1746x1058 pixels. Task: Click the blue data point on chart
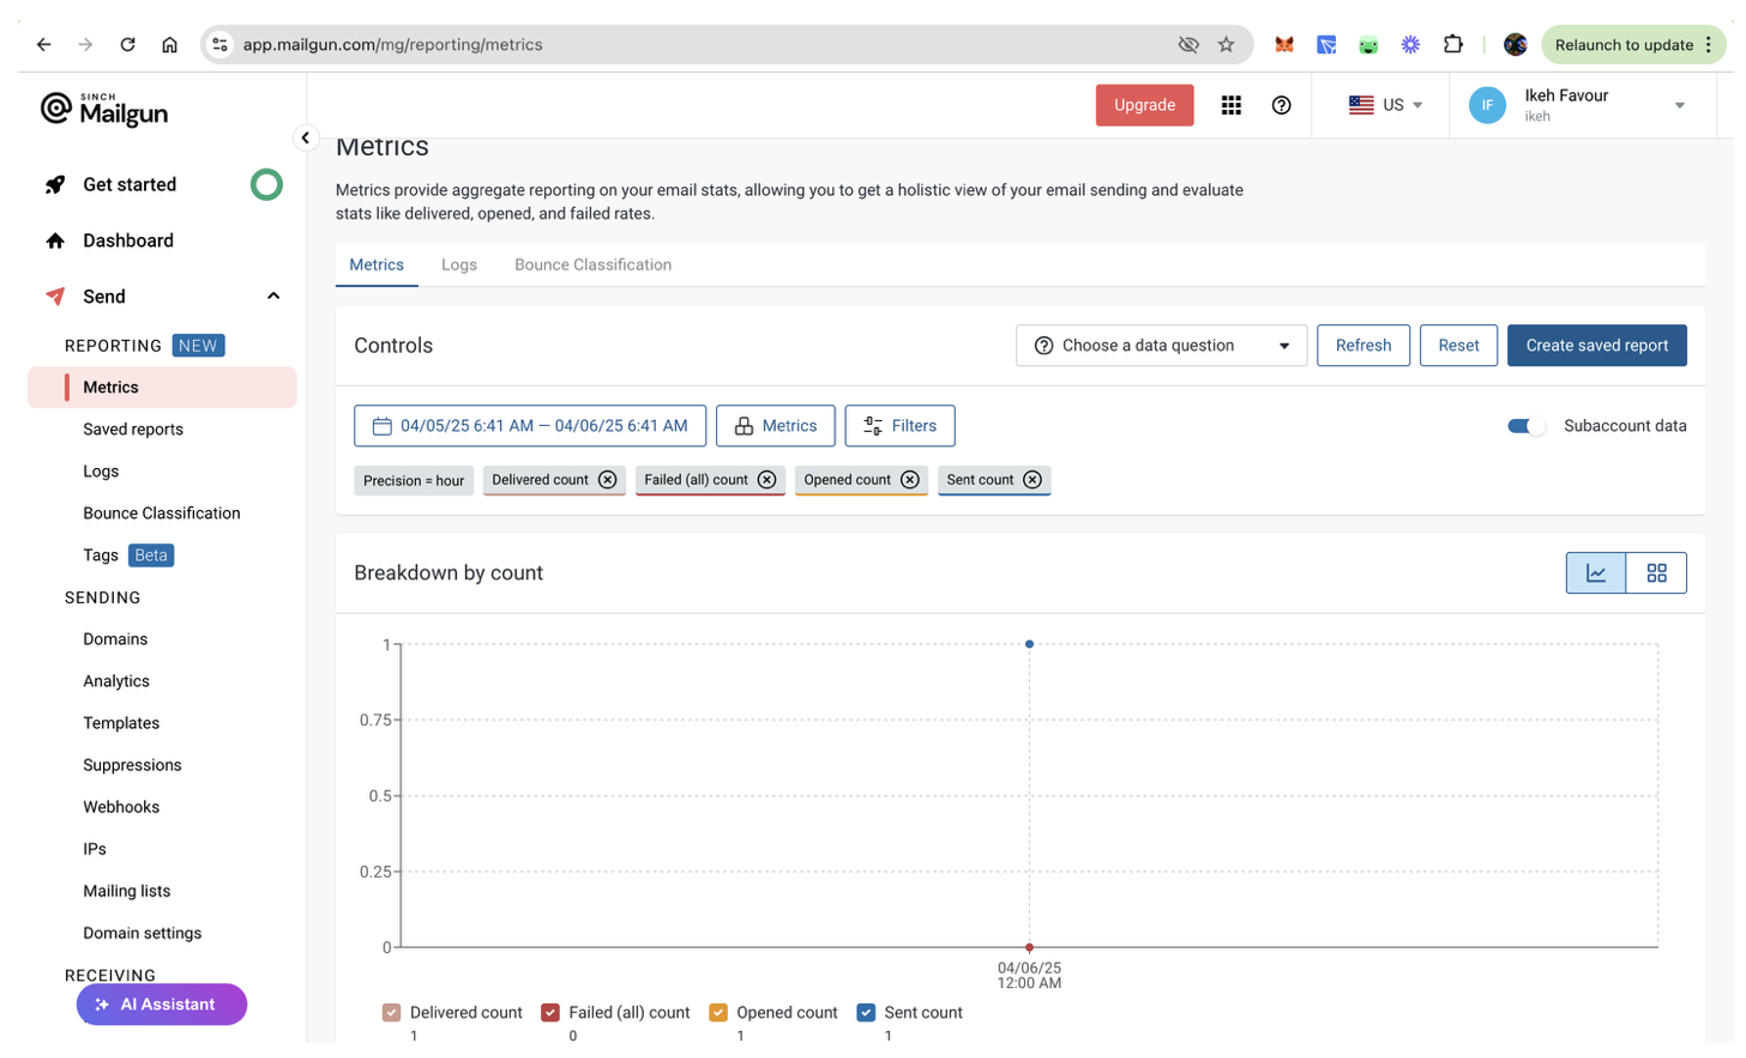pos(1029,645)
